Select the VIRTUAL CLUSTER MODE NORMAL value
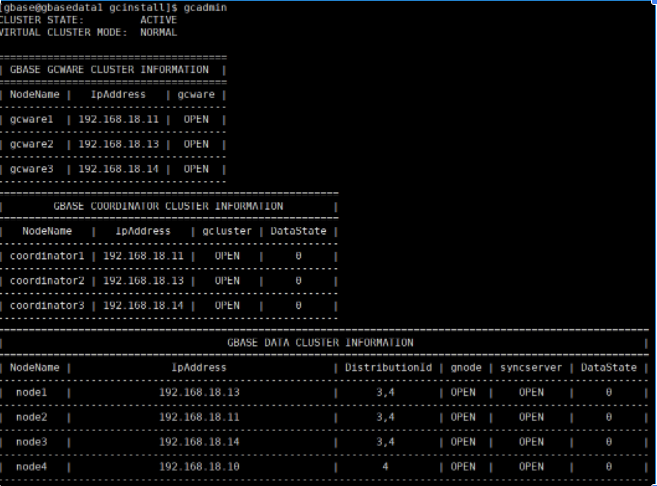The width and height of the screenshot is (657, 486). click(x=158, y=32)
